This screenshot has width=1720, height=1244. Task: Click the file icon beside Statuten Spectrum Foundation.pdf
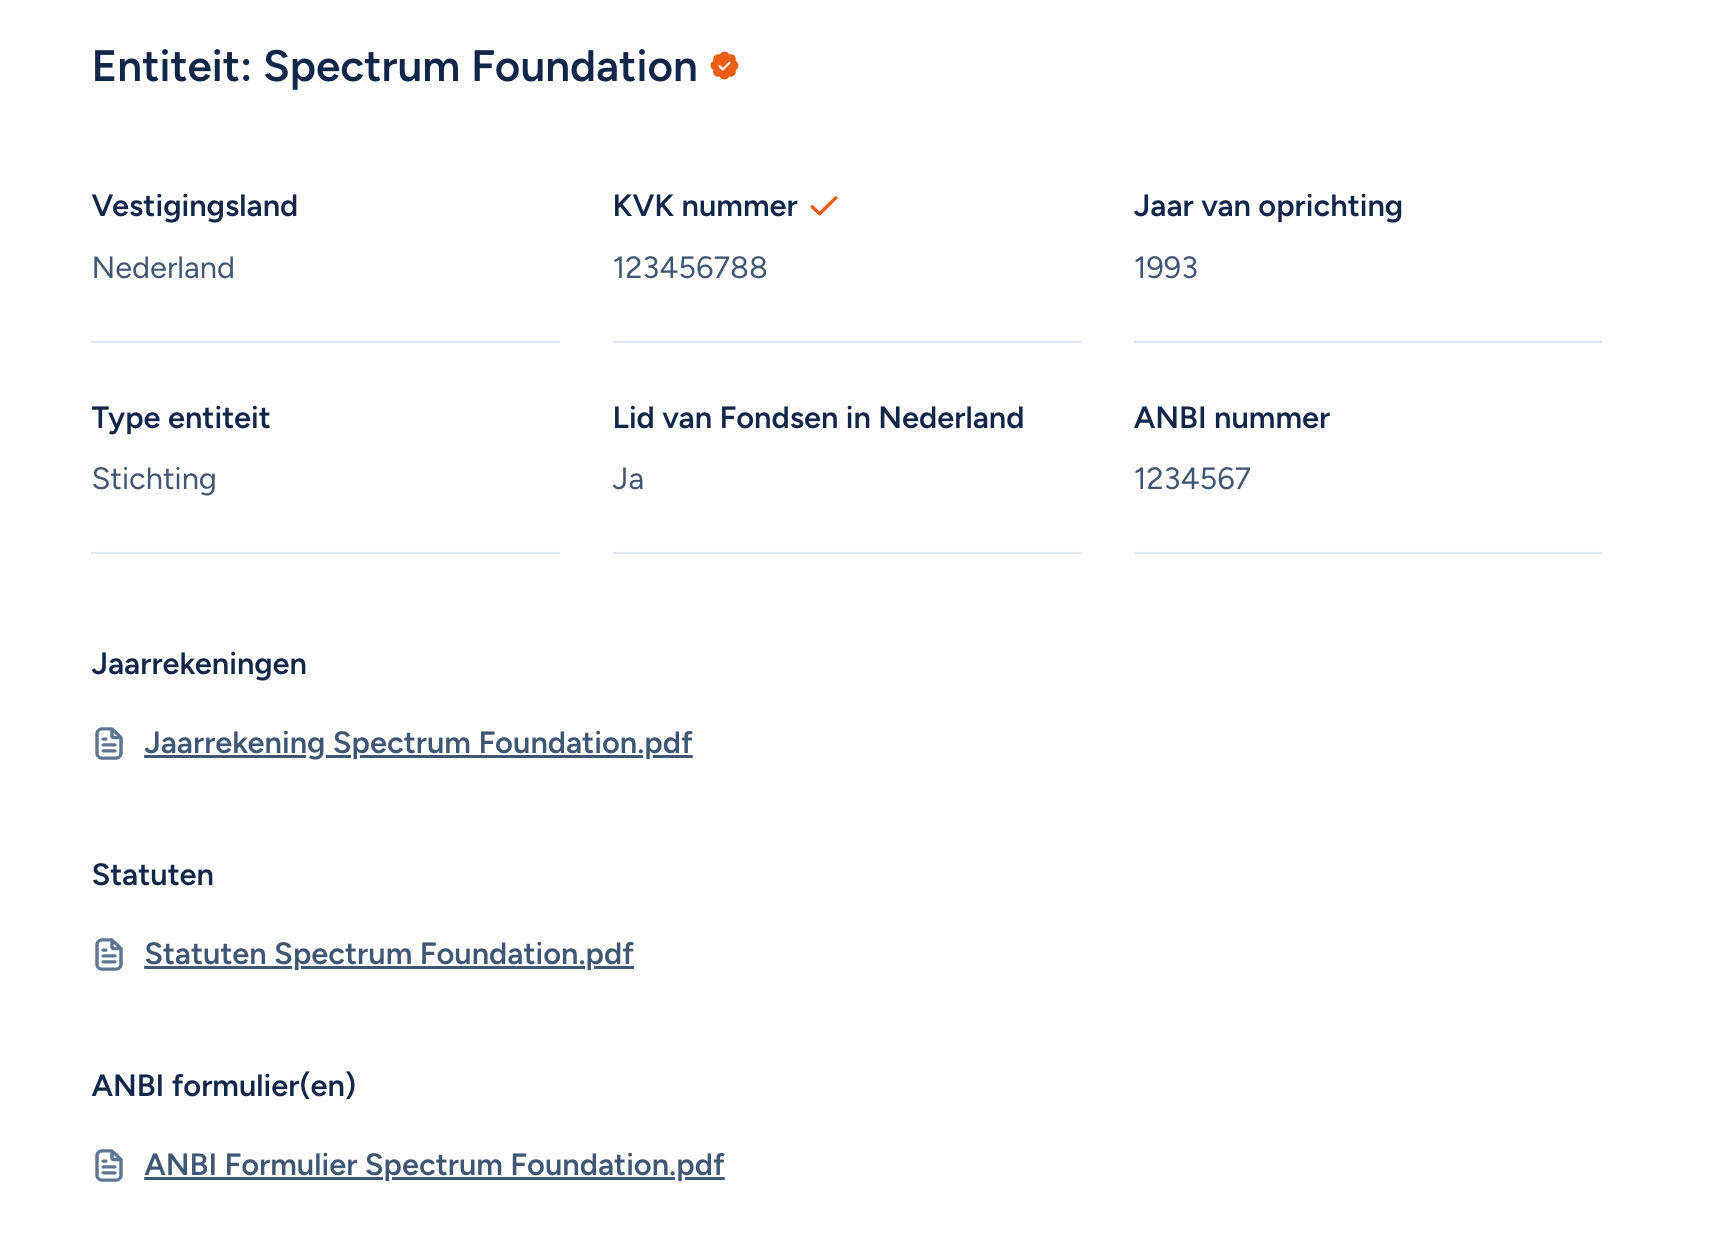coord(108,954)
